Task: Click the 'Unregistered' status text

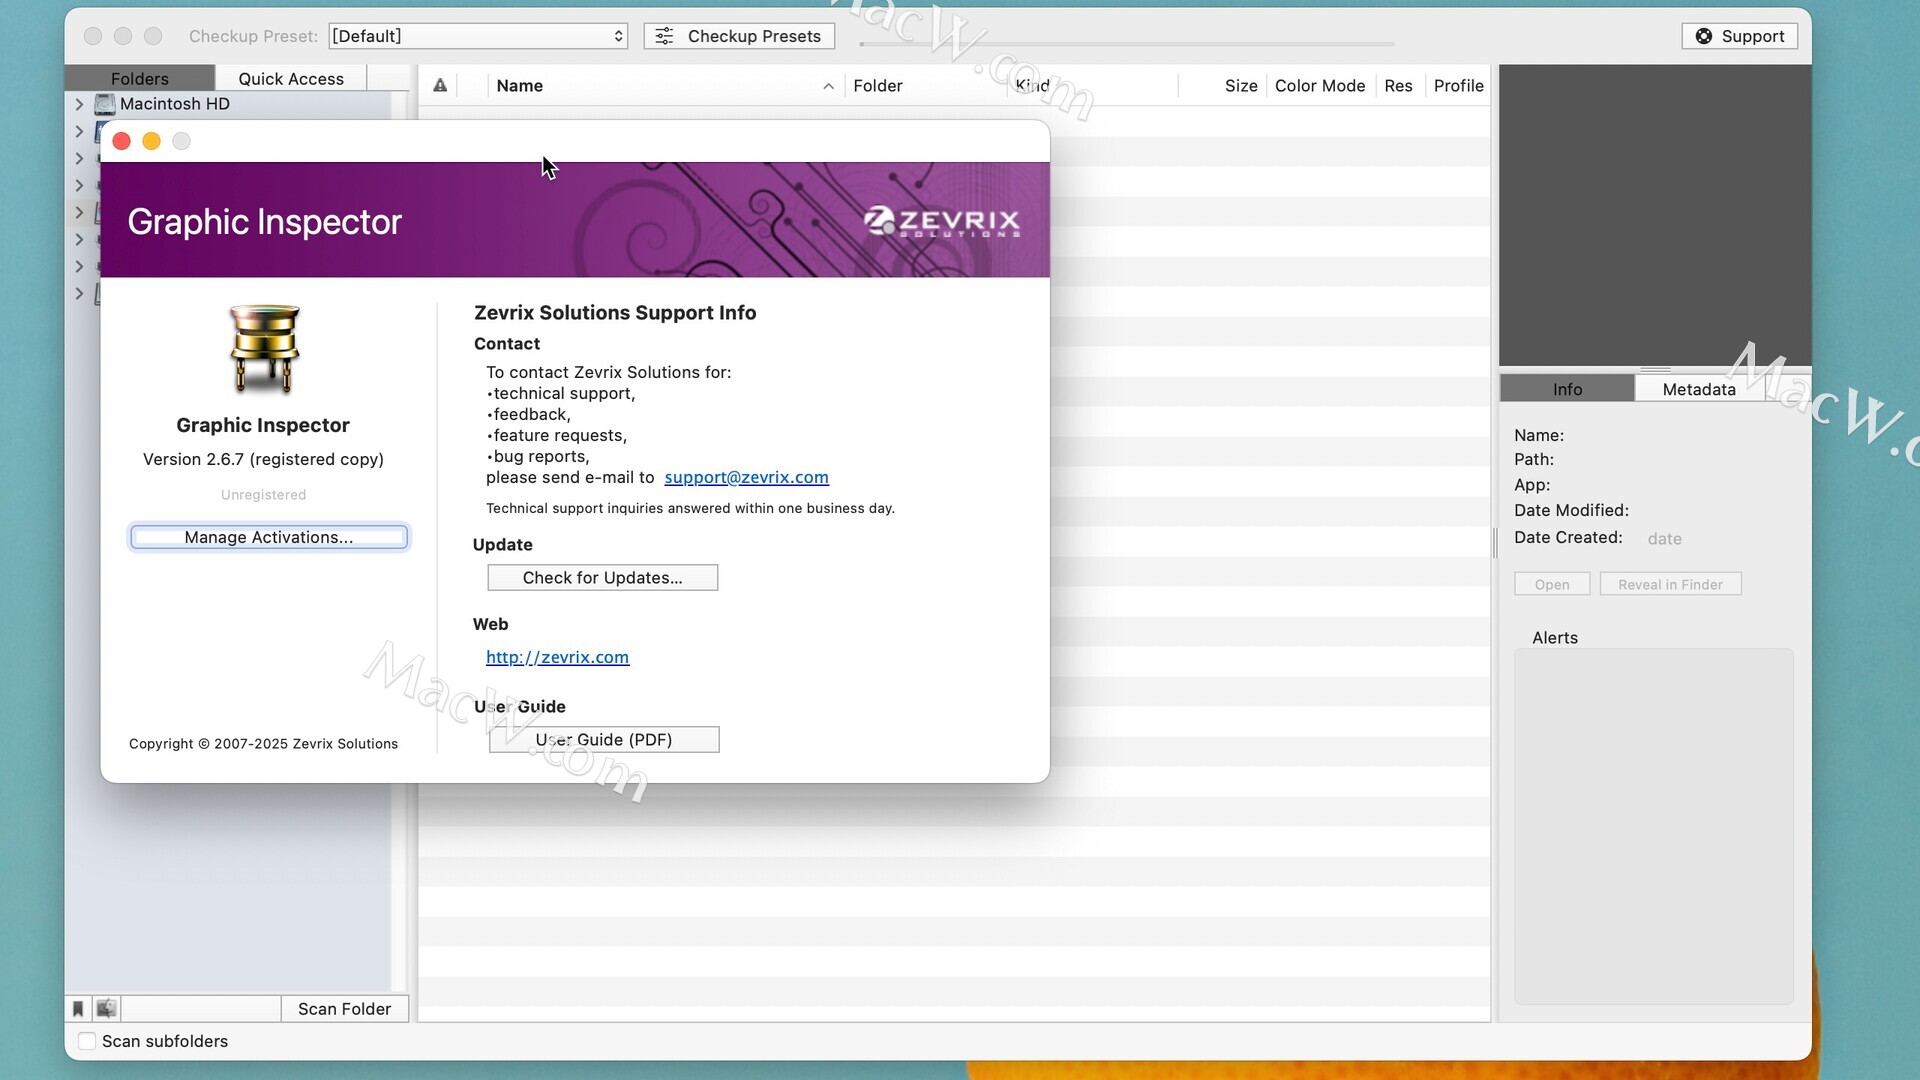Action: tap(263, 495)
